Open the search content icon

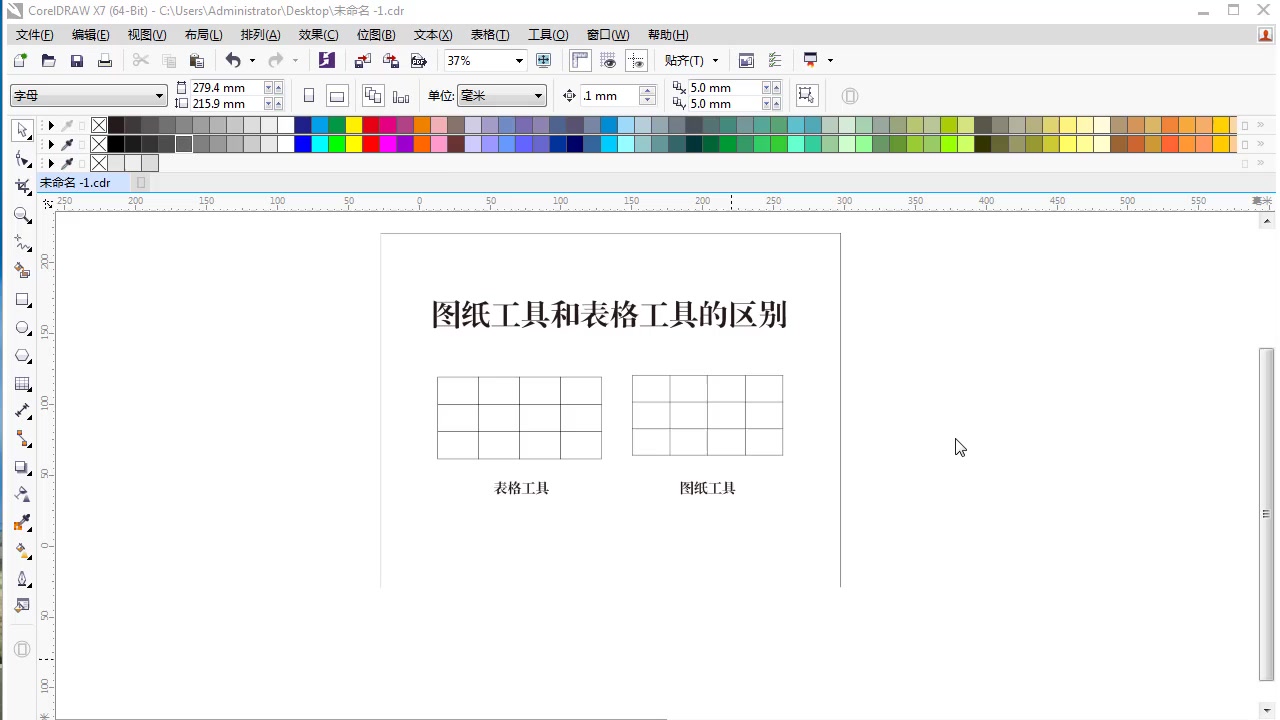[327, 61]
